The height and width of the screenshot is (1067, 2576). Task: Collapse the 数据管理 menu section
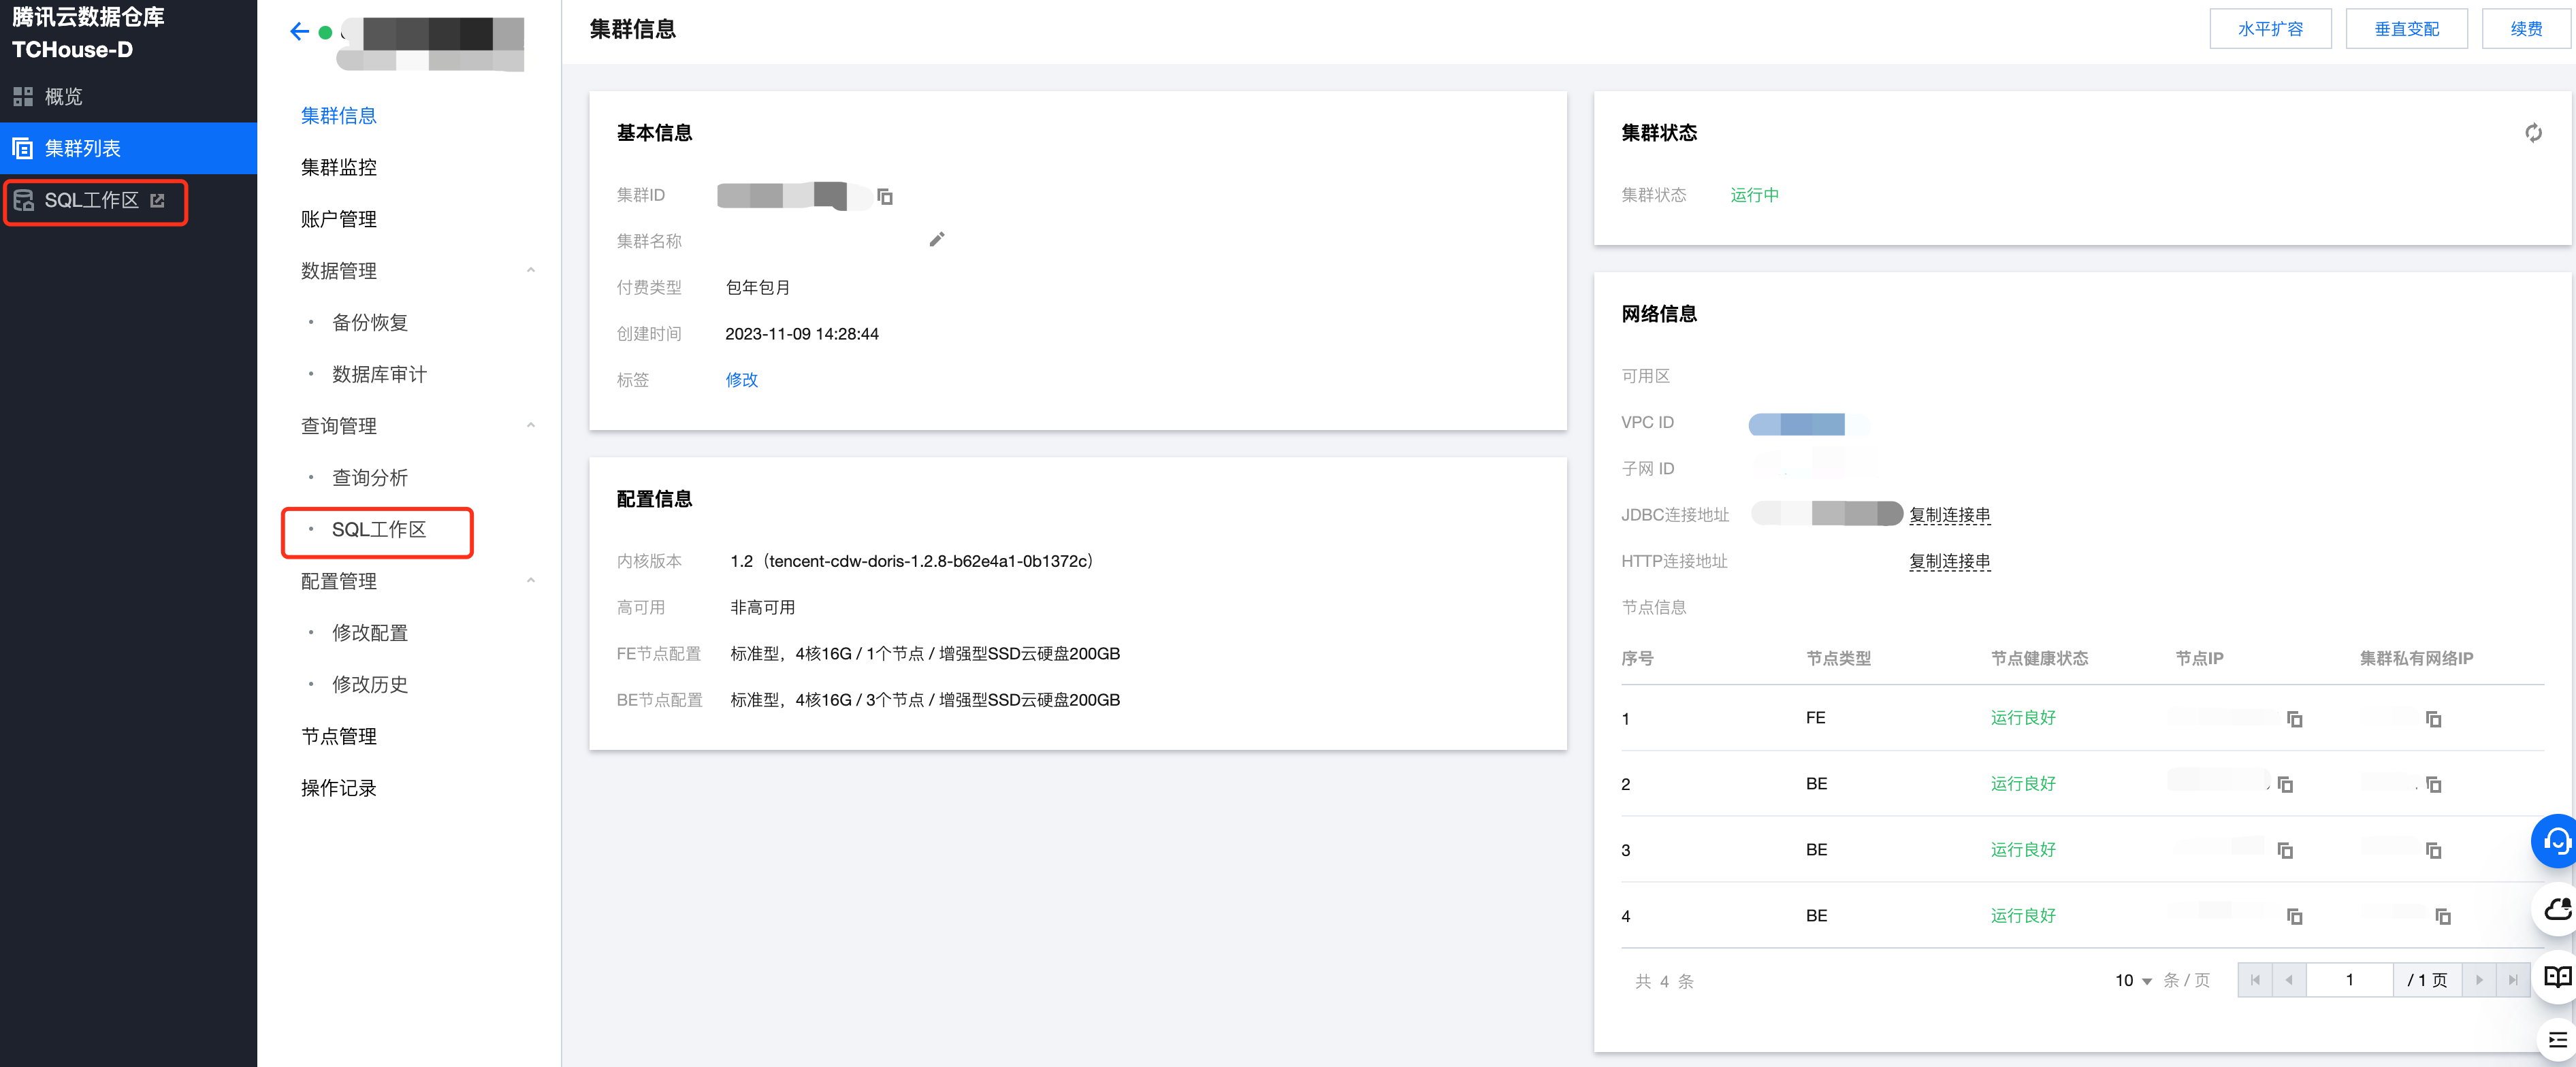pyautogui.click(x=530, y=270)
